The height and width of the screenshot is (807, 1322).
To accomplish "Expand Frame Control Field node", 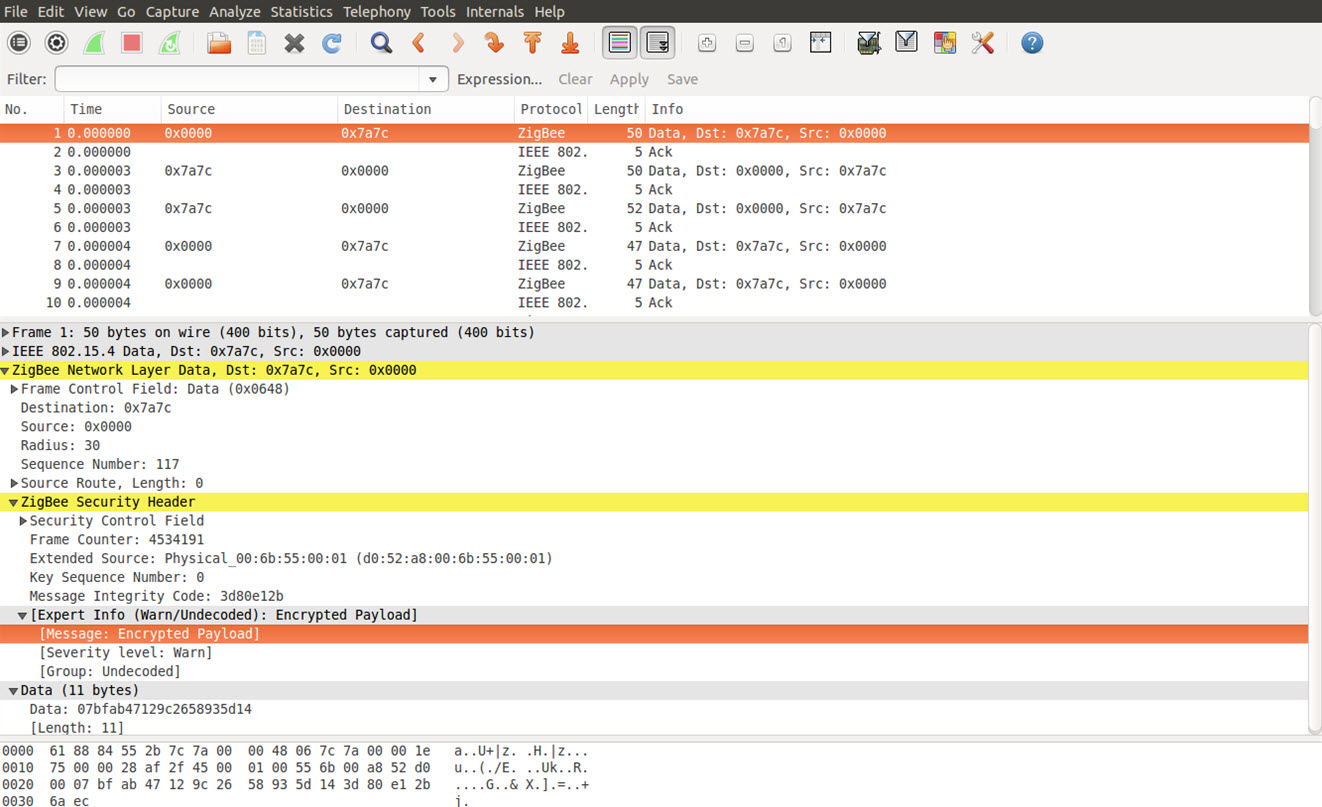I will [x=15, y=389].
